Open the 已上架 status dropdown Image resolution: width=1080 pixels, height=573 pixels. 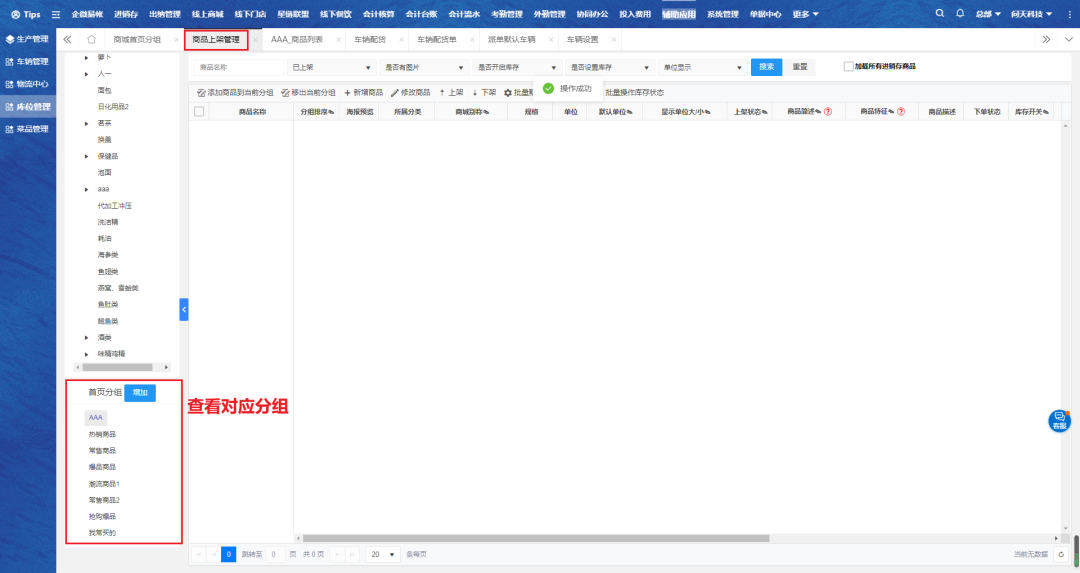pos(330,67)
